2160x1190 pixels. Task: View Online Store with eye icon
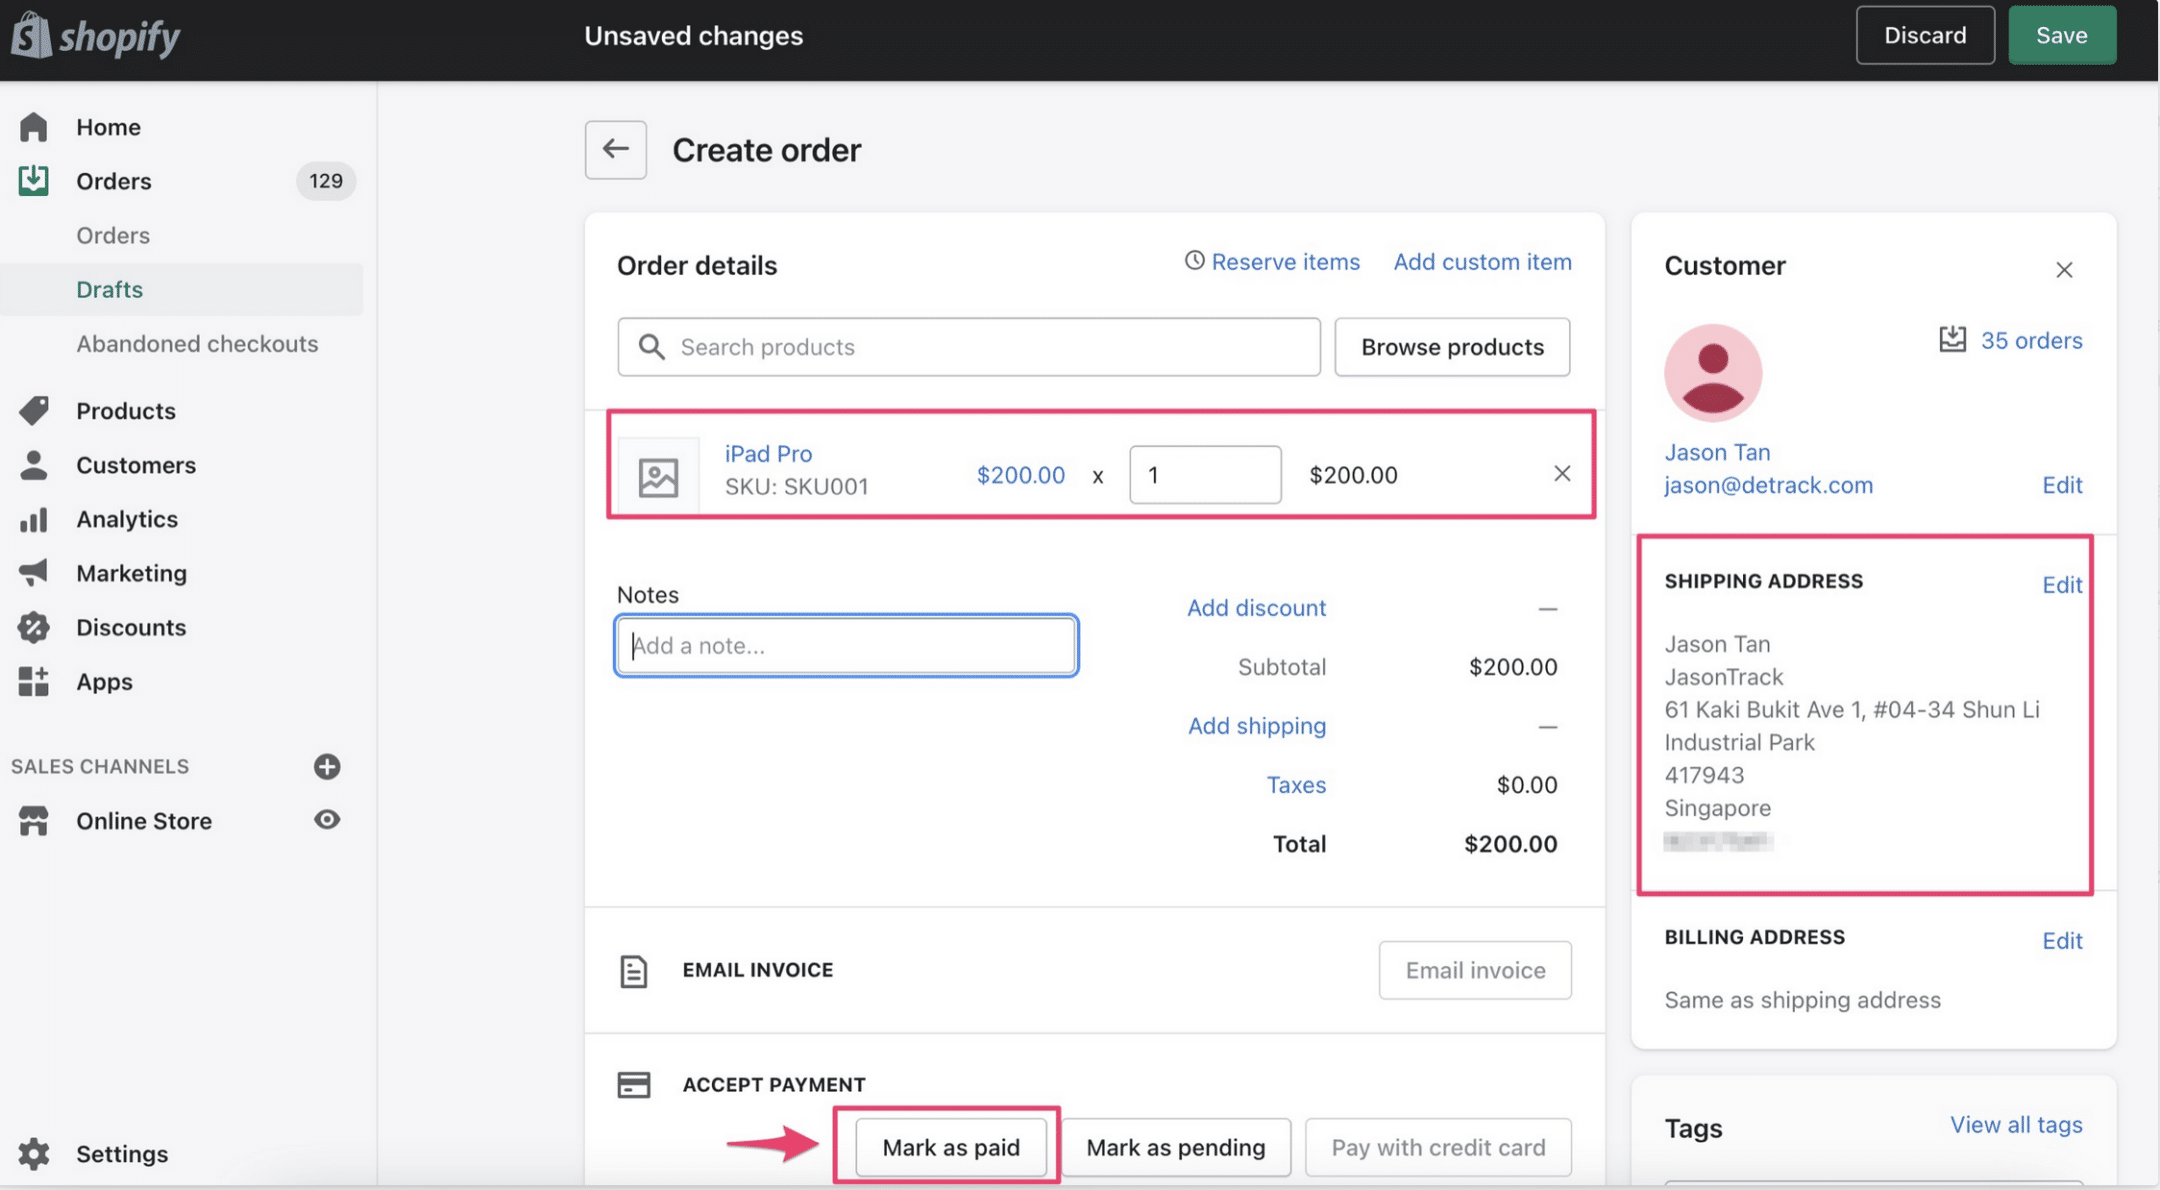point(327,820)
